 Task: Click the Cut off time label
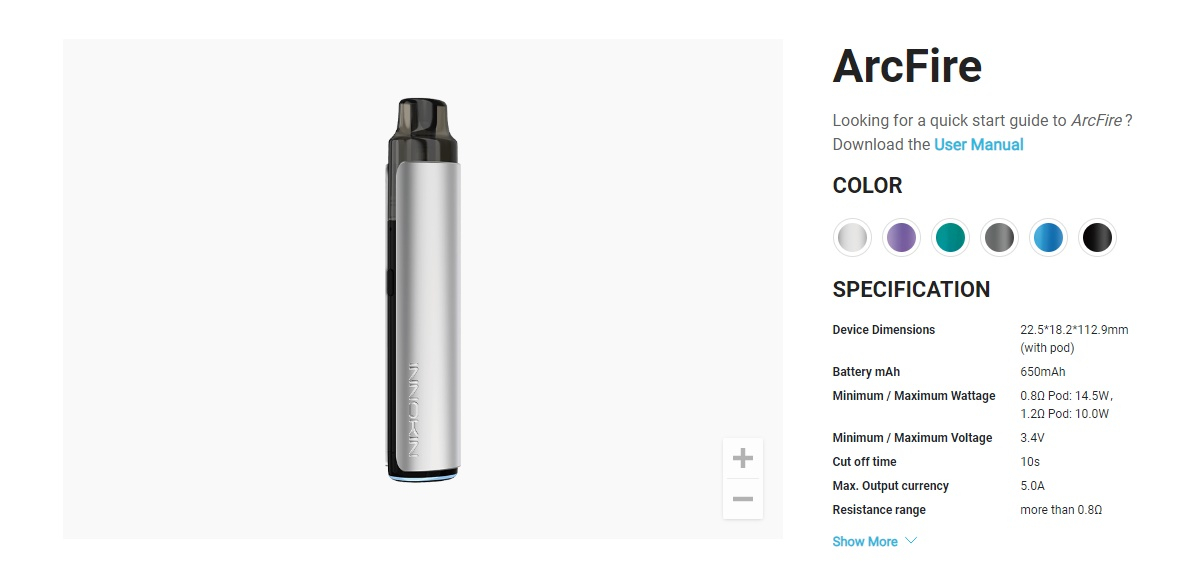(864, 462)
